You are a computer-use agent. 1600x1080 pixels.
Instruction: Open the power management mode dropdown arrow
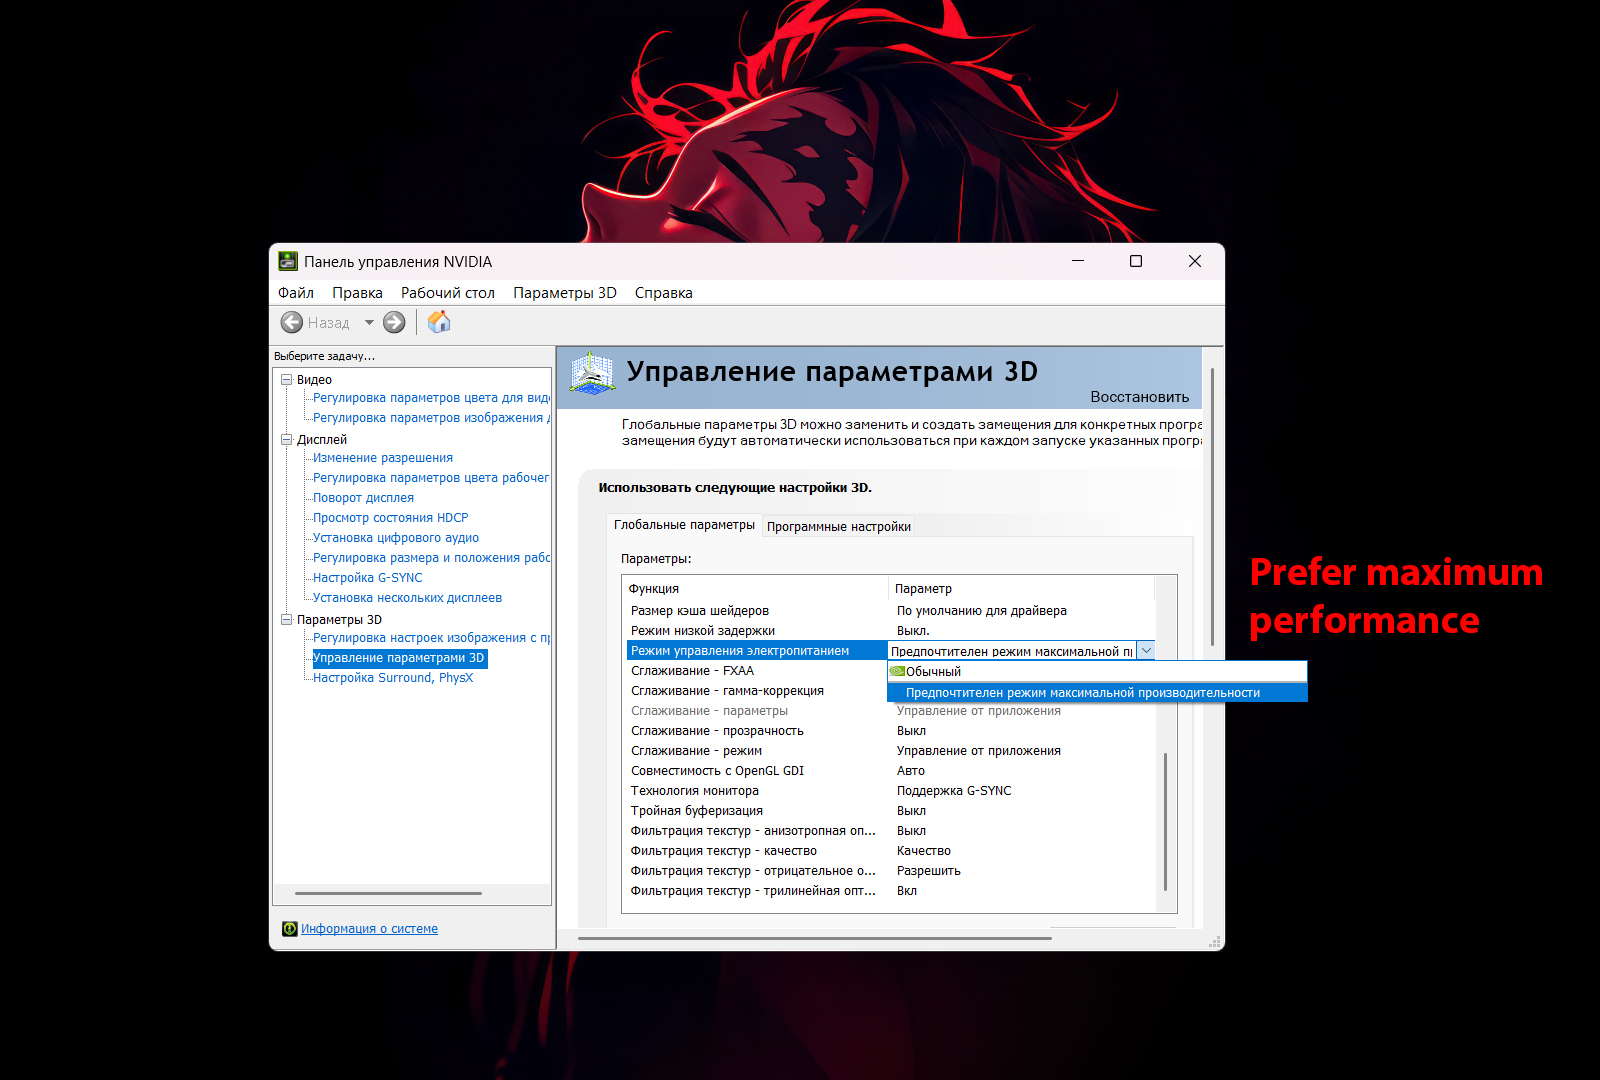point(1146,651)
